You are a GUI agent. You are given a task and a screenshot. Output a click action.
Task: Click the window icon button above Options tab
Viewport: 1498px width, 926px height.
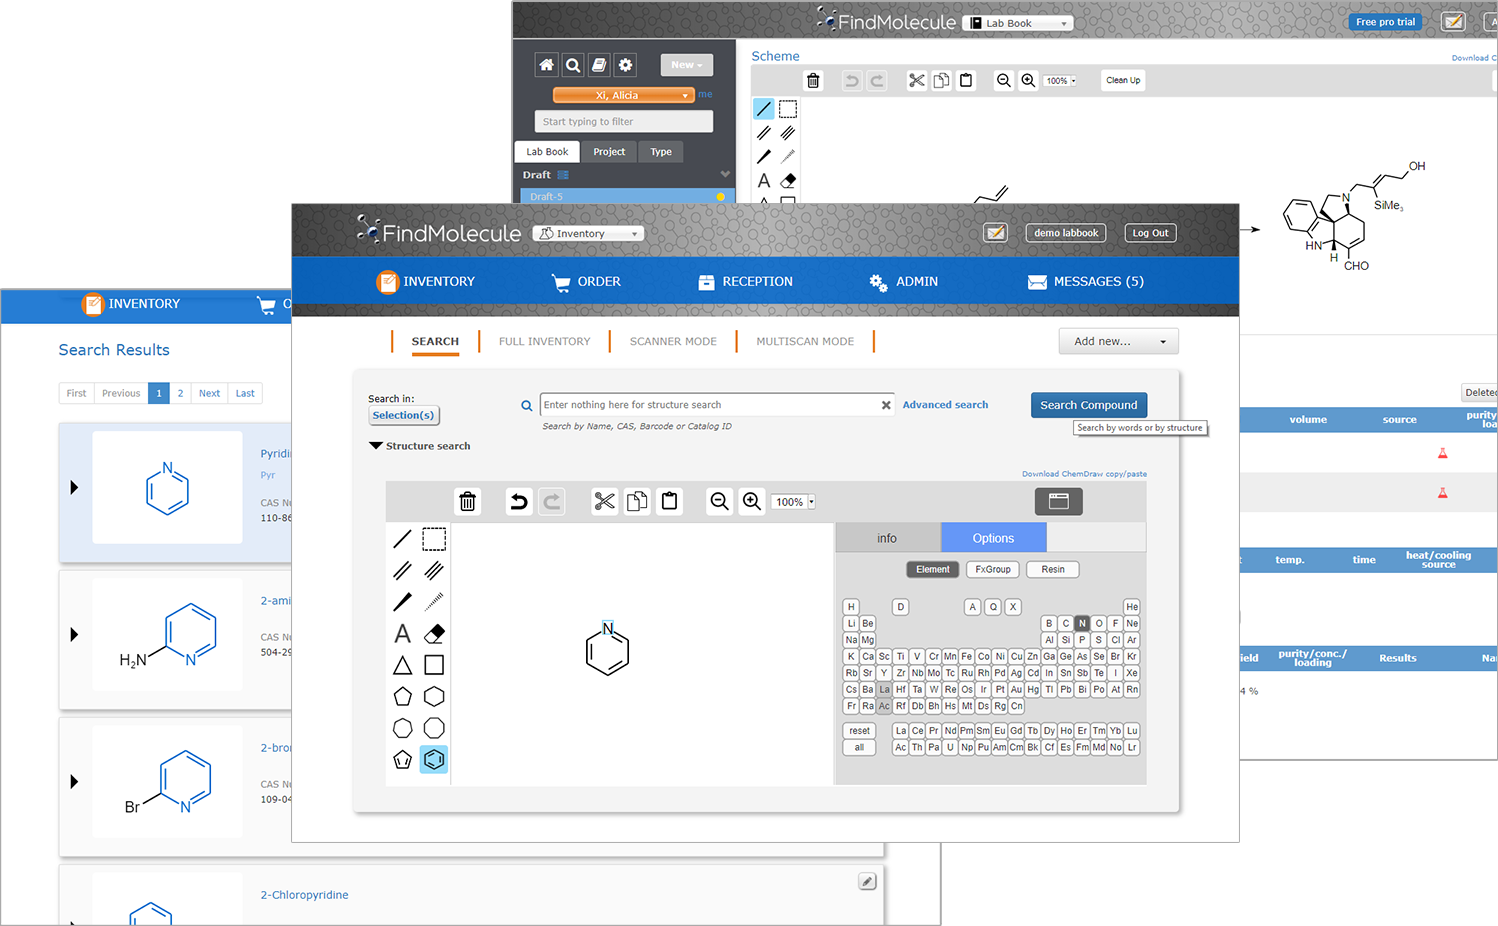click(x=1058, y=501)
